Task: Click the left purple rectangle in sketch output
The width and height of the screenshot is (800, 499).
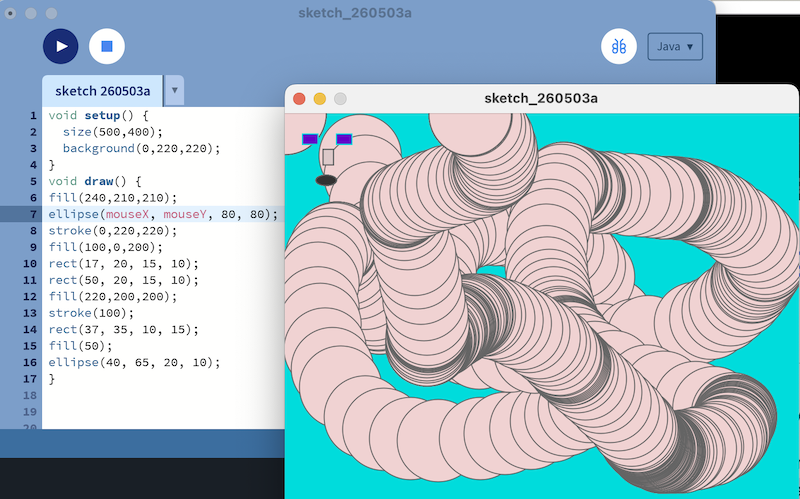Action: click(x=310, y=139)
